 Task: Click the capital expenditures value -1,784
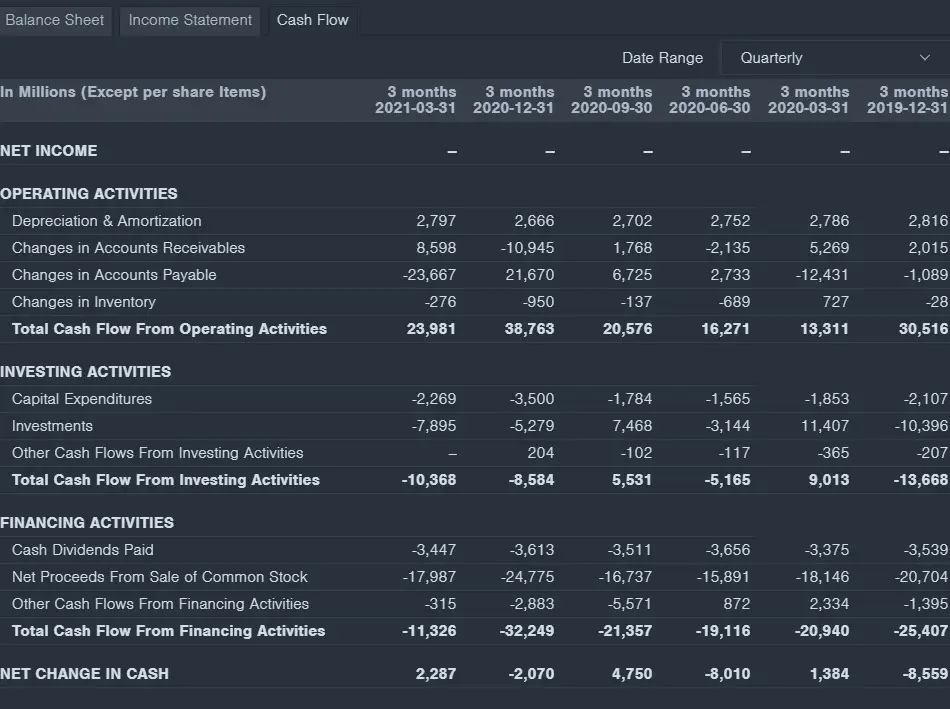[x=630, y=399]
